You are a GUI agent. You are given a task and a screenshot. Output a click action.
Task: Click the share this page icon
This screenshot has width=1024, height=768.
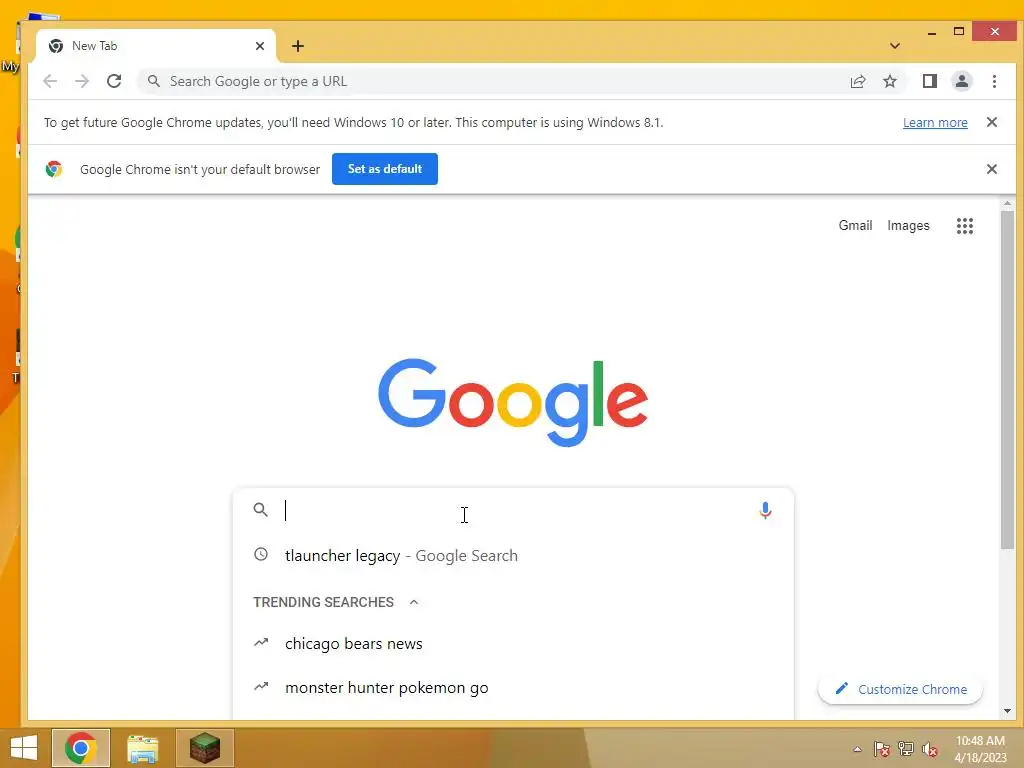[857, 81]
